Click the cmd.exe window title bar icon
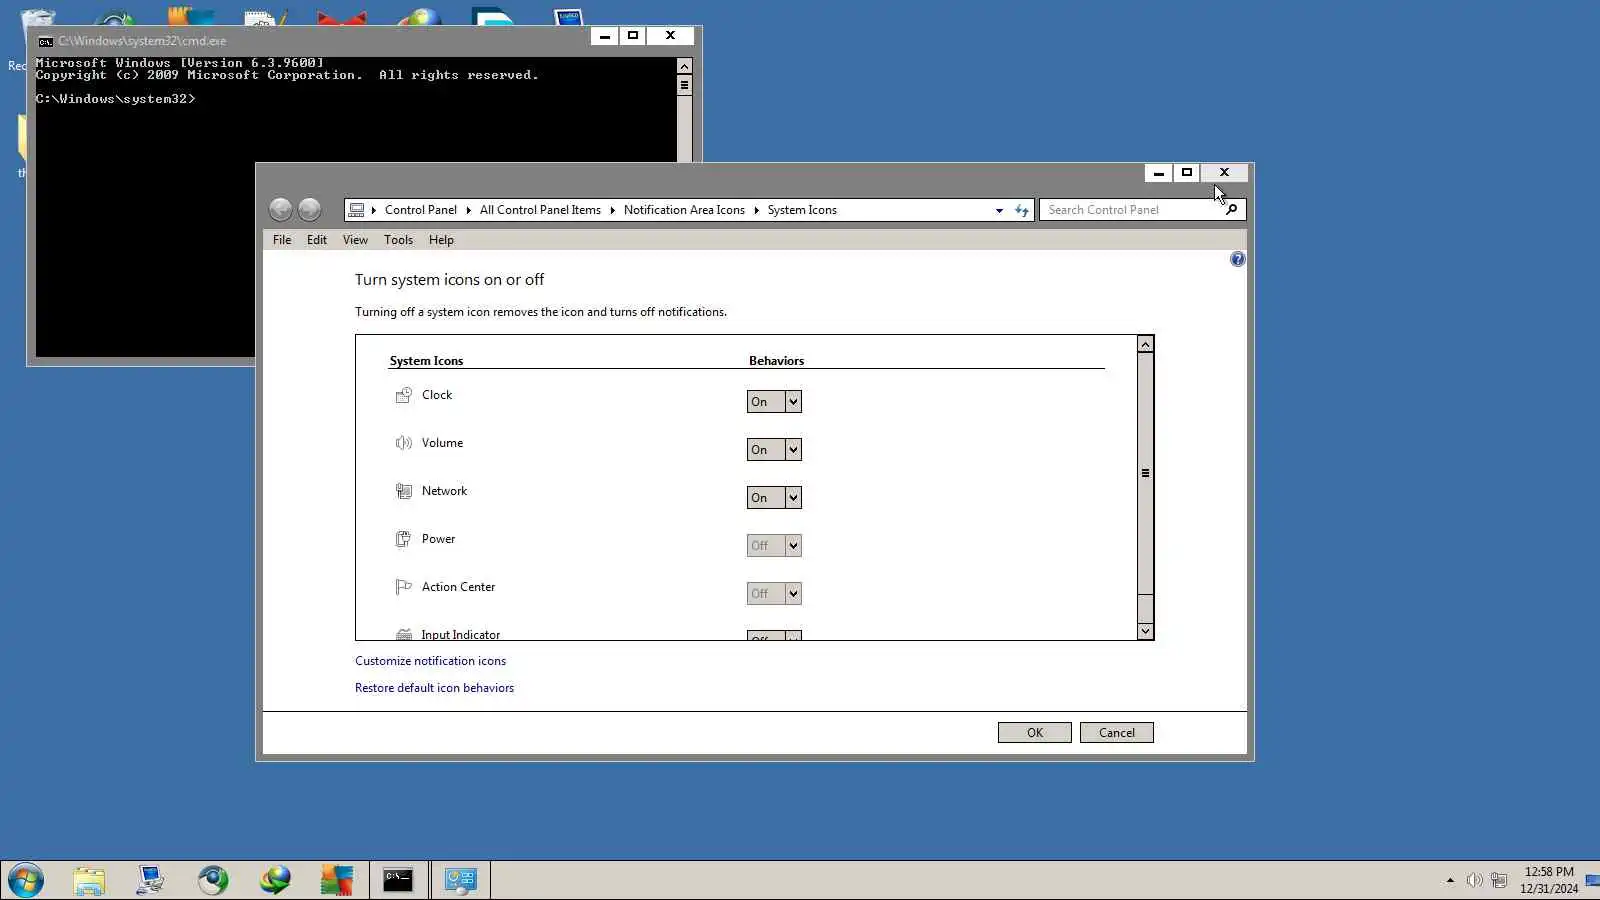 (x=45, y=41)
